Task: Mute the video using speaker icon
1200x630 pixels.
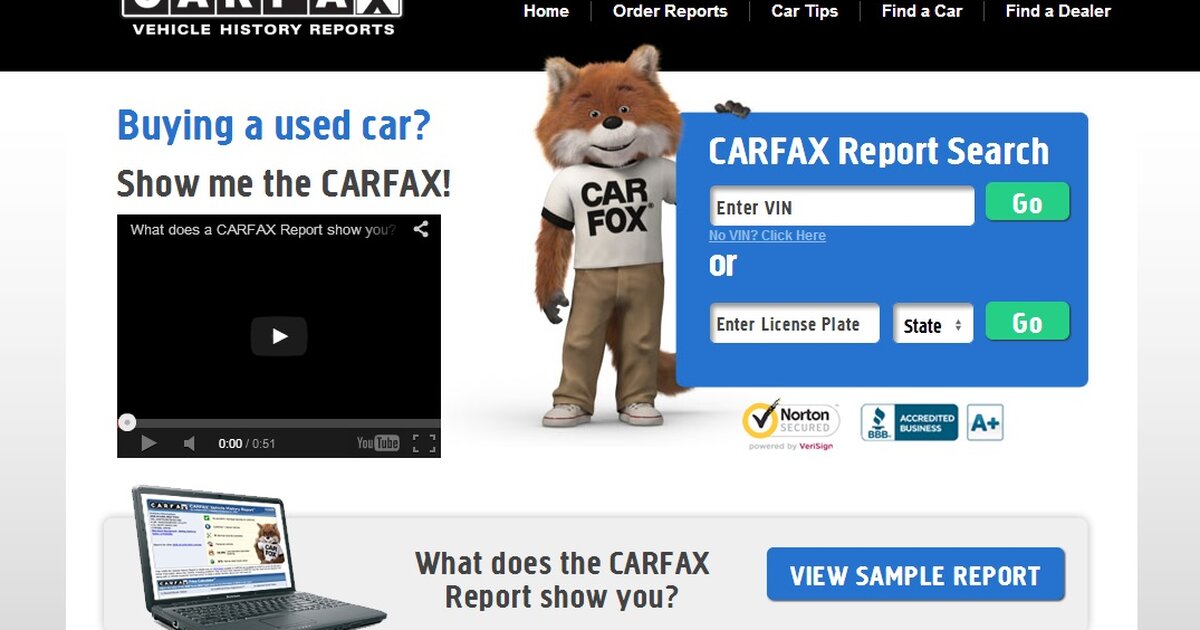Action: (189, 443)
